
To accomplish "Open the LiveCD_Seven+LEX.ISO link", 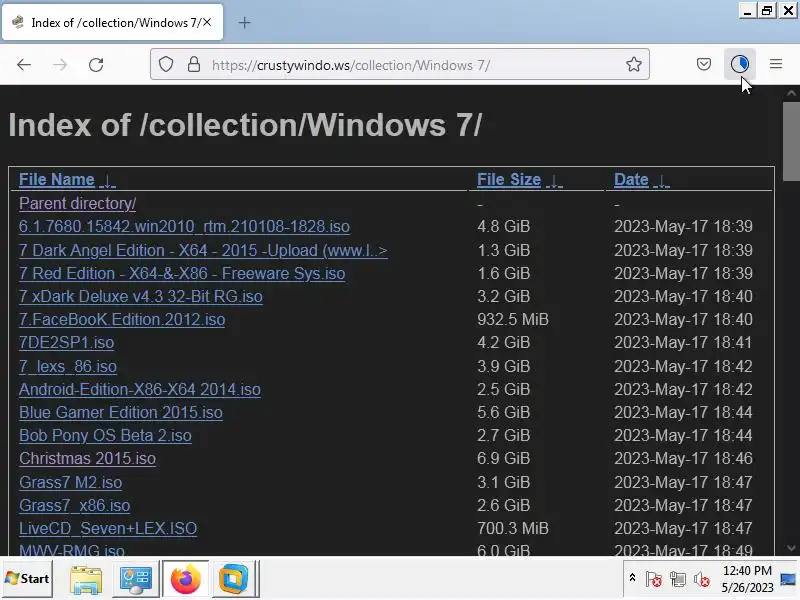I will pyautogui.click(x=108, y=528).
